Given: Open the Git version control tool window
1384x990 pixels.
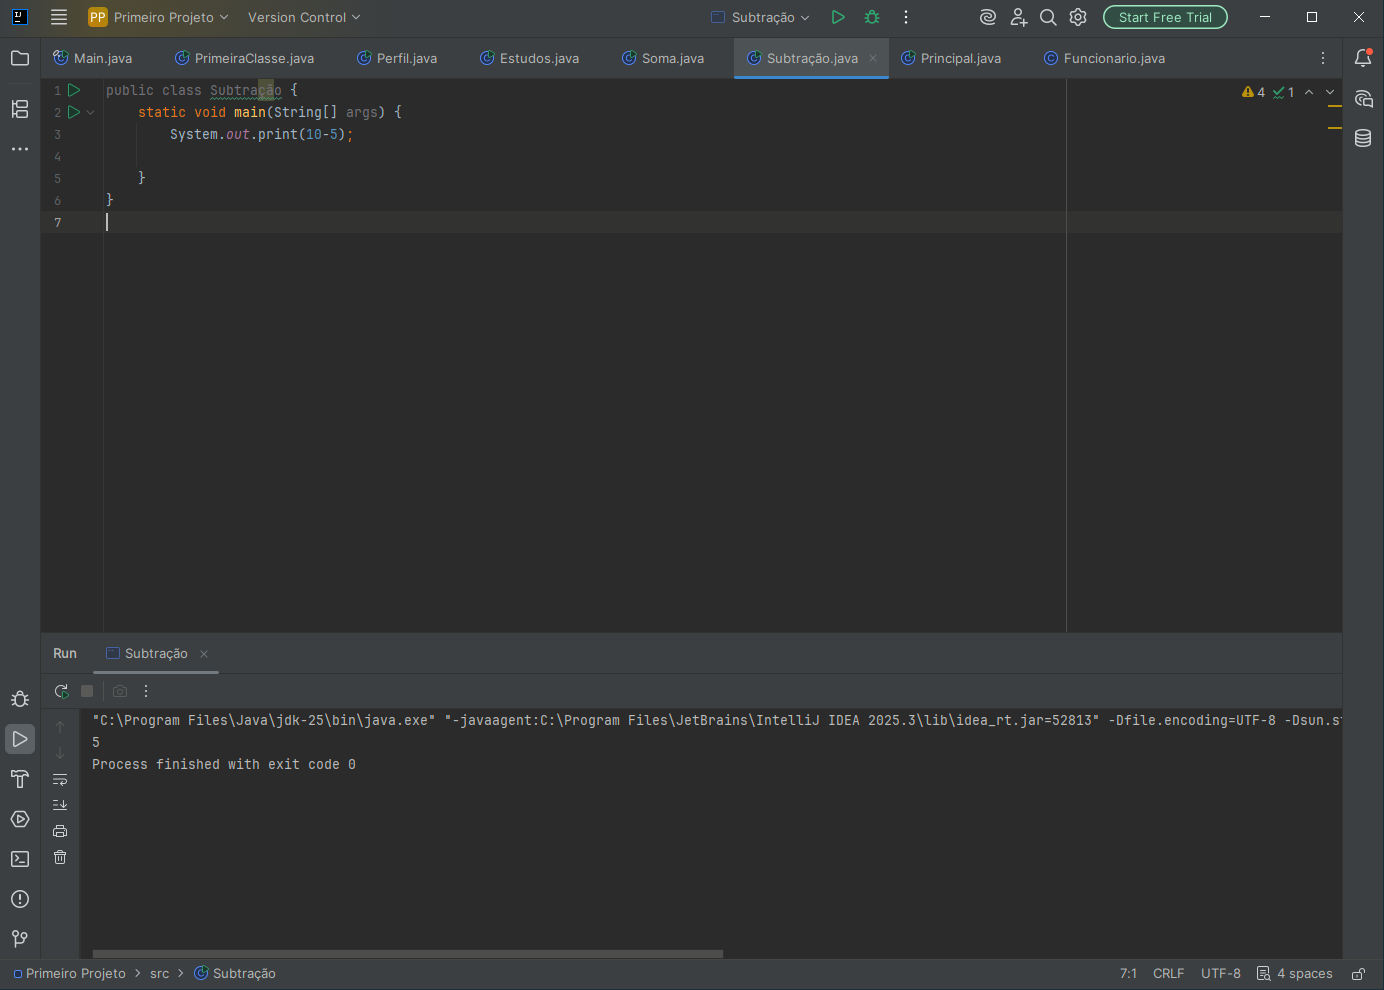Looking at the screenshot, I should [x=20, y=938].
